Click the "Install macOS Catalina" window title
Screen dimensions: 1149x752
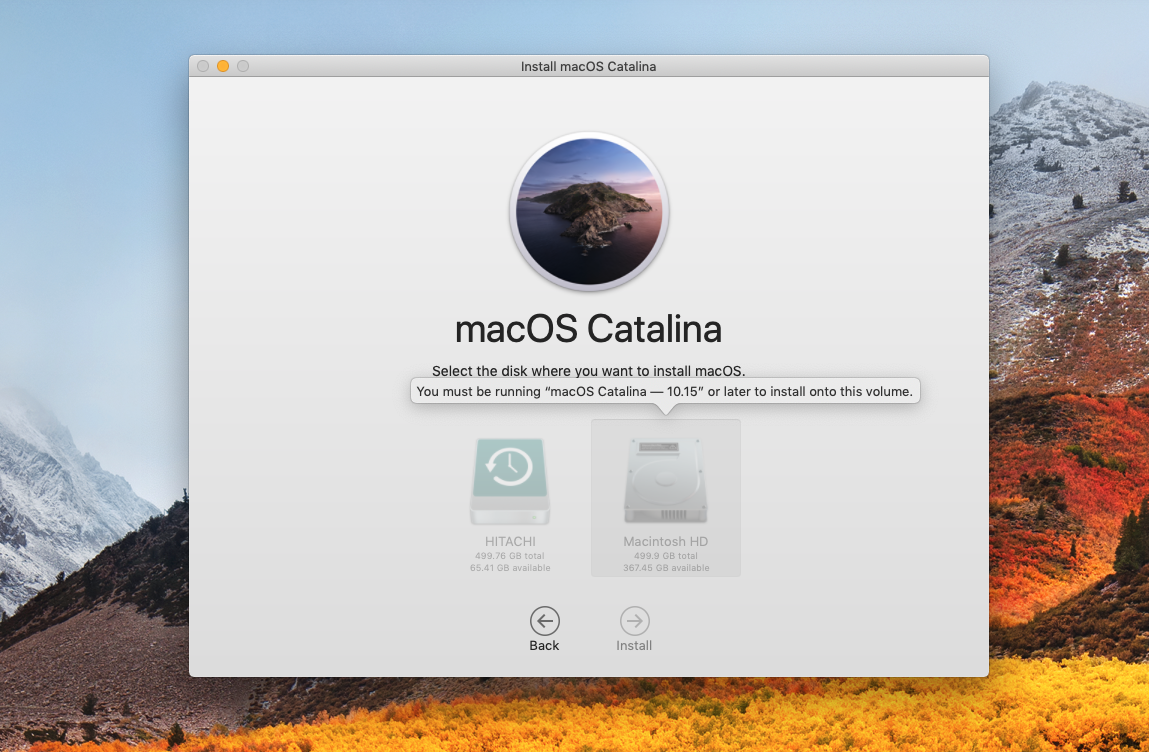[x=588, y=66]
